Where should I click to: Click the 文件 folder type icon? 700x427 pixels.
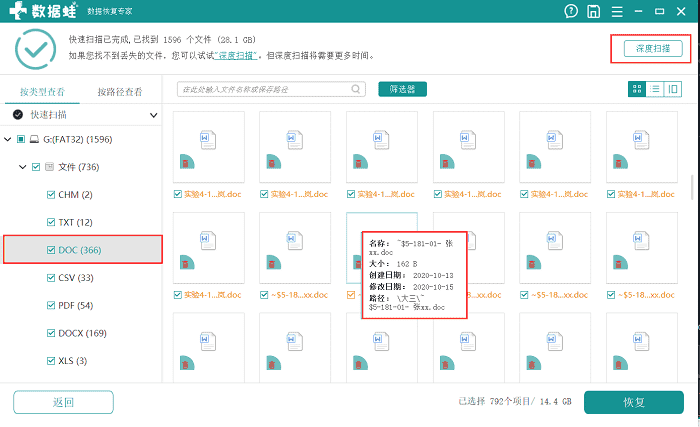50,167
